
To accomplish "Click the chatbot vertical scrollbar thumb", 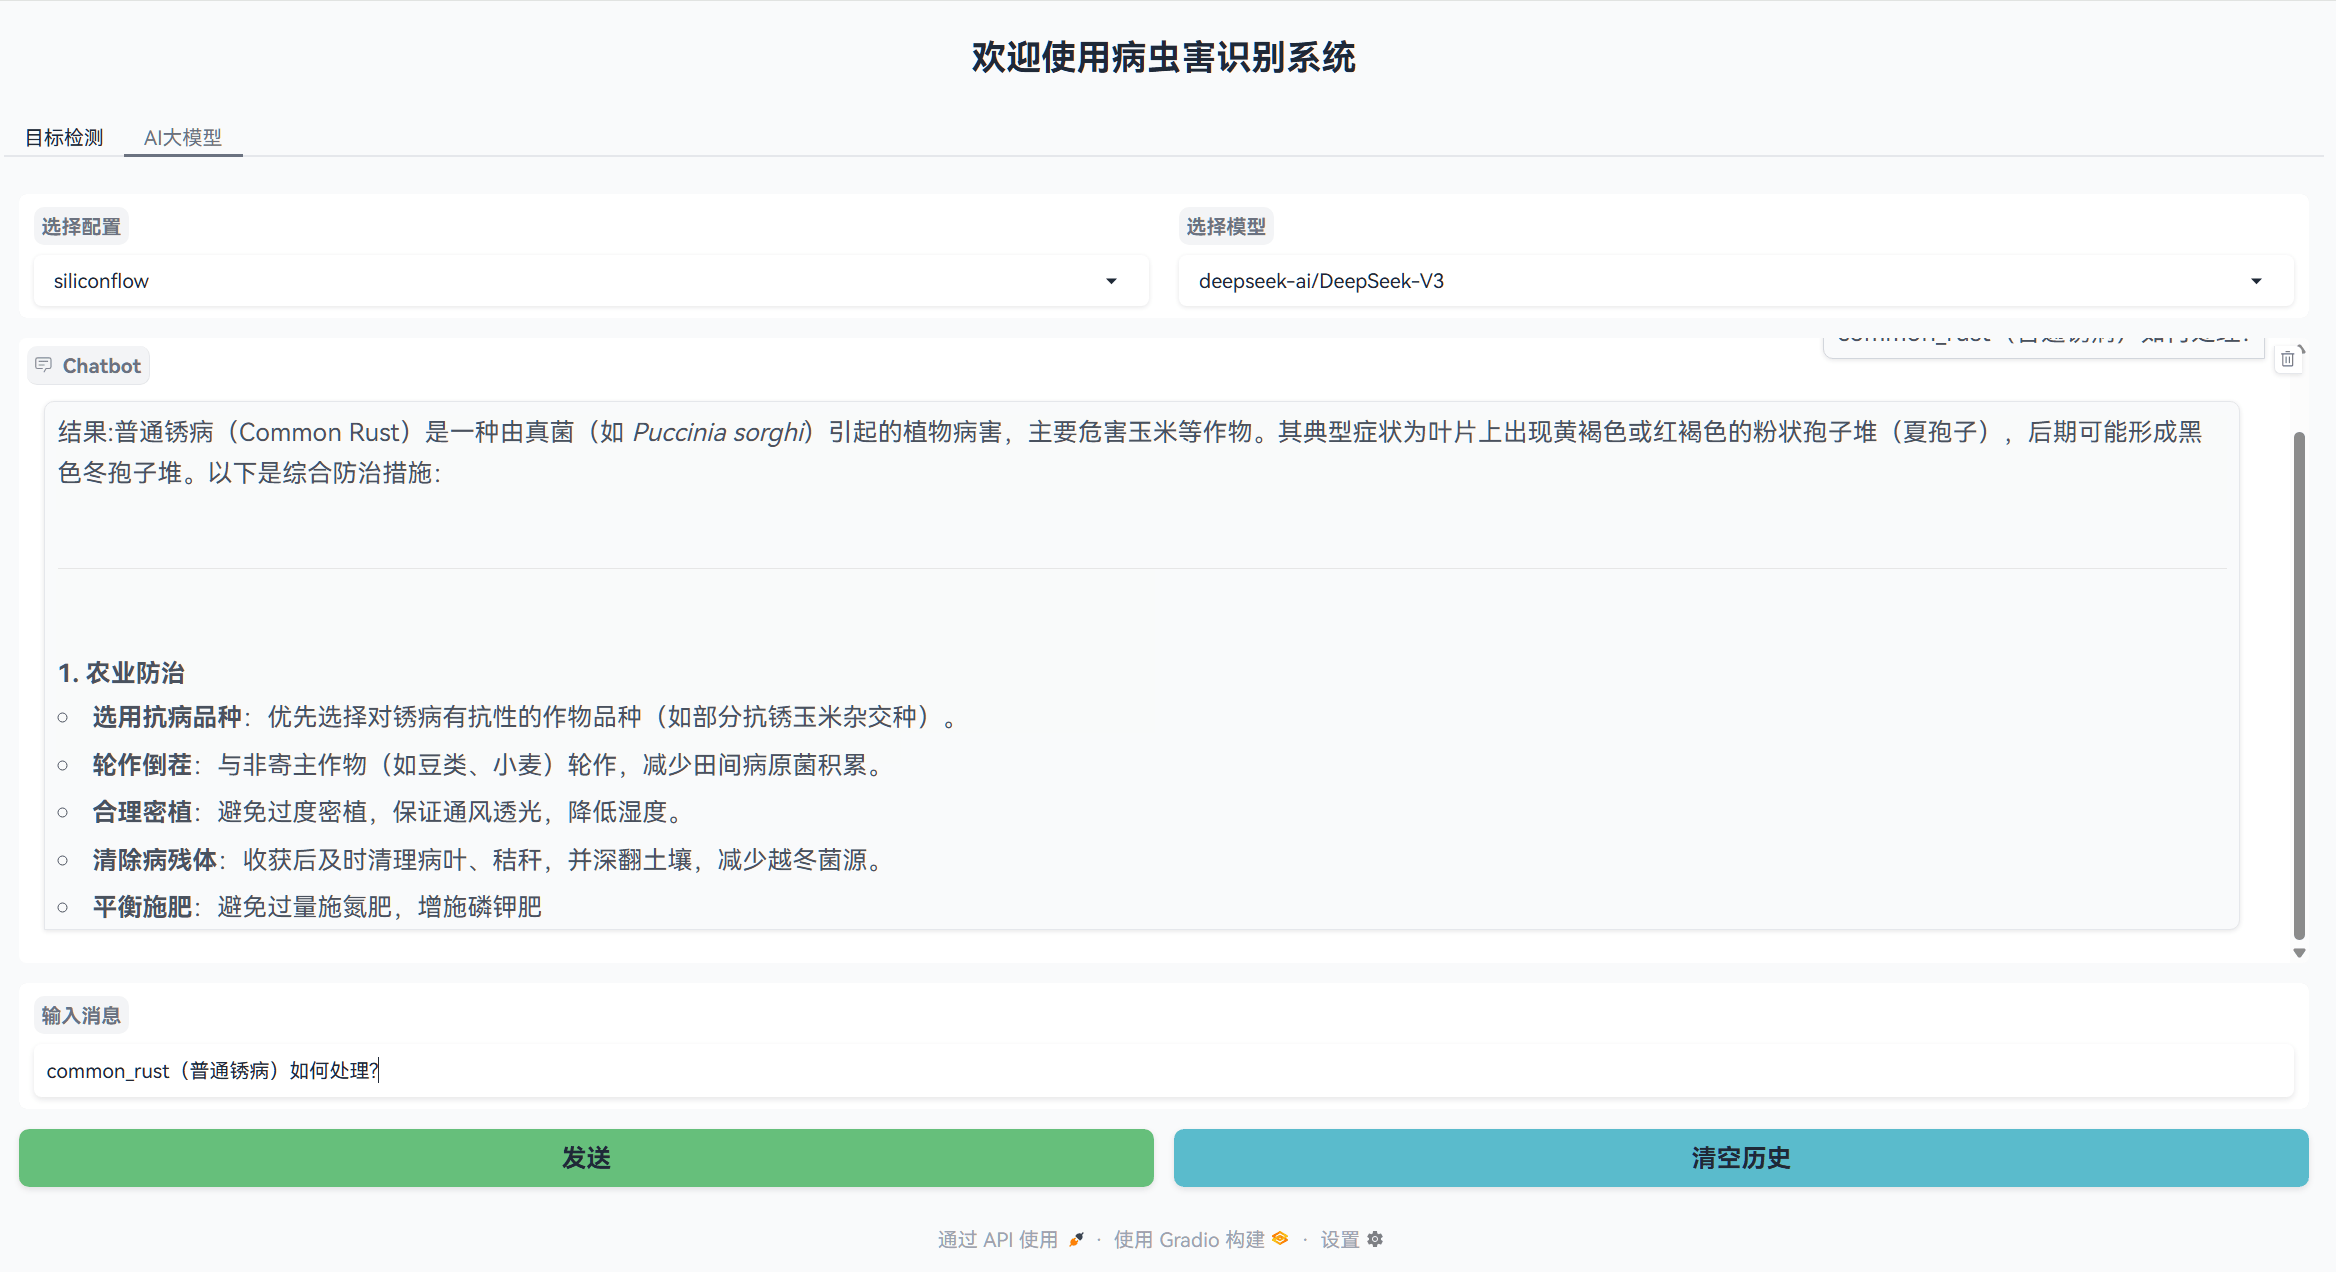I will (2299, 687).
